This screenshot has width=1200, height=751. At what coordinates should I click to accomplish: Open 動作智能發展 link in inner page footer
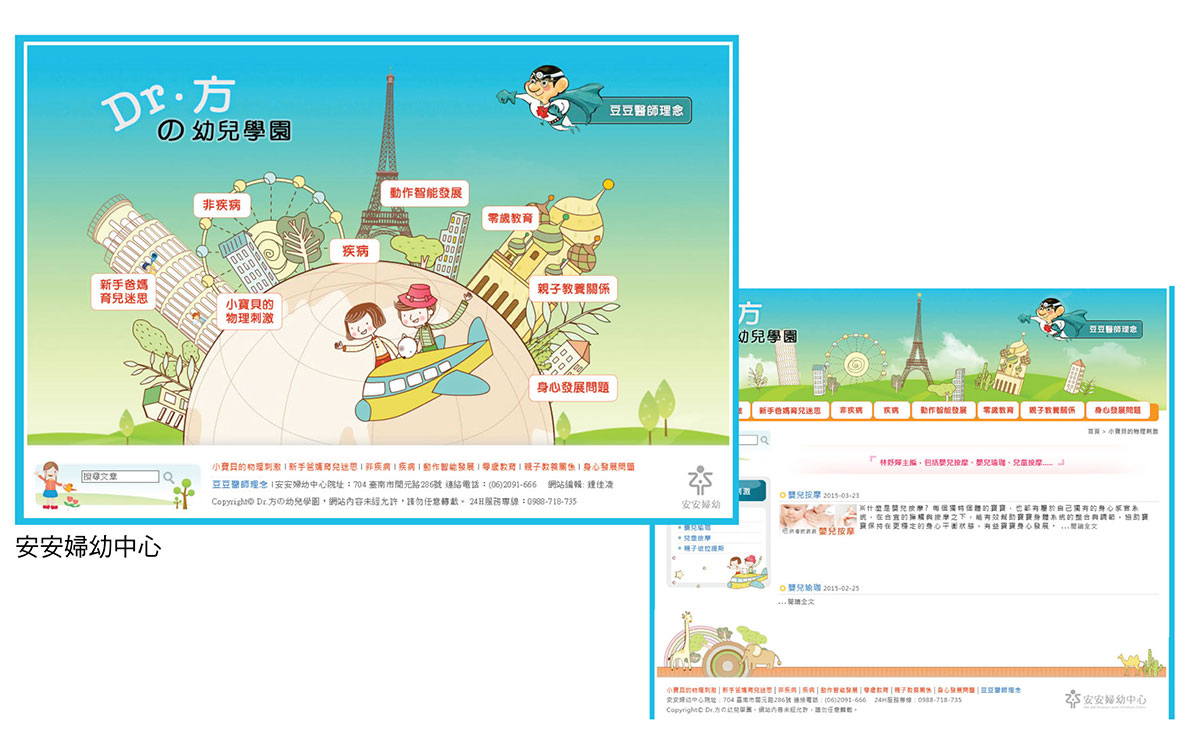[839, 690]
